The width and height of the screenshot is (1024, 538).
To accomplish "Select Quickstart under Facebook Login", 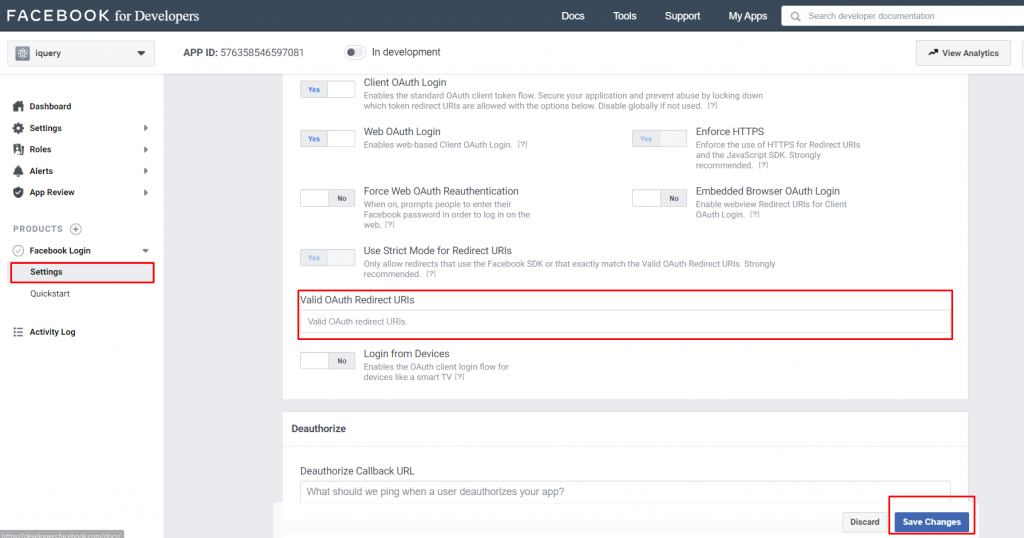I will click(50, 294).
